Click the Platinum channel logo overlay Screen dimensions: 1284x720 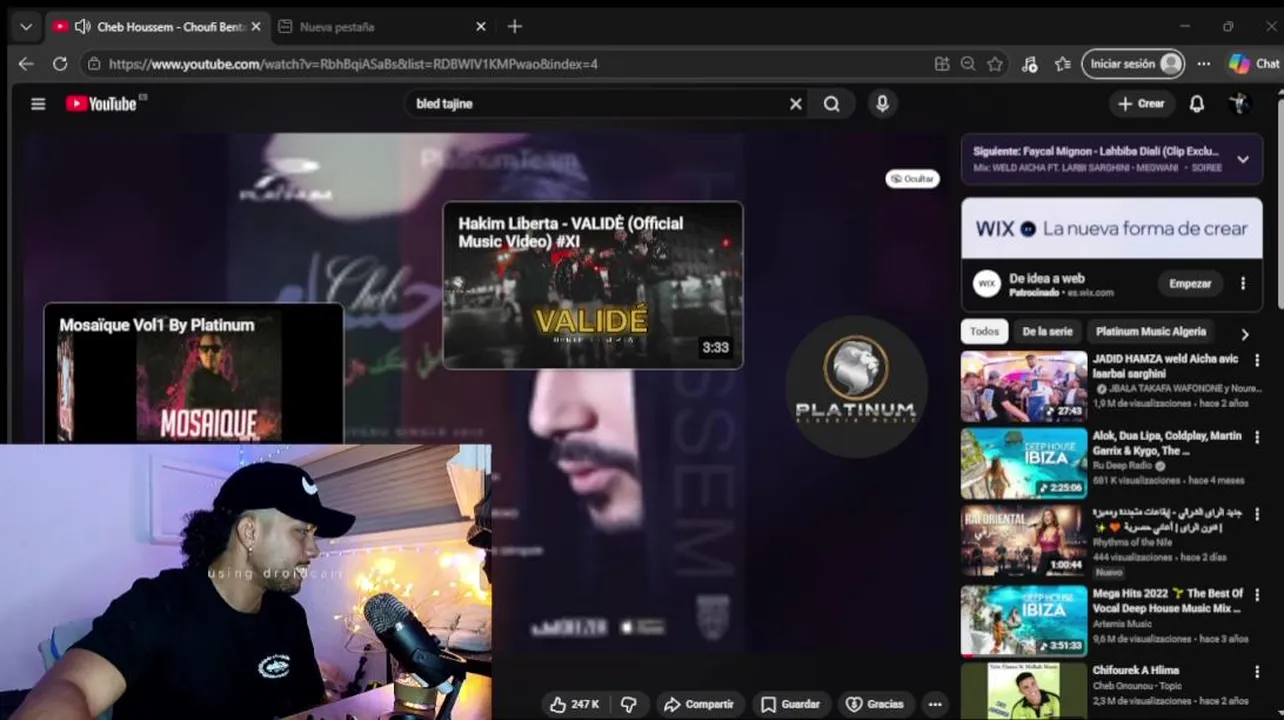(856, 387)
